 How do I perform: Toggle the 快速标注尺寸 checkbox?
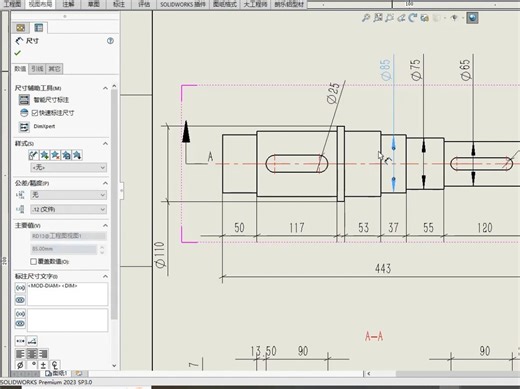tap(35, 113)
